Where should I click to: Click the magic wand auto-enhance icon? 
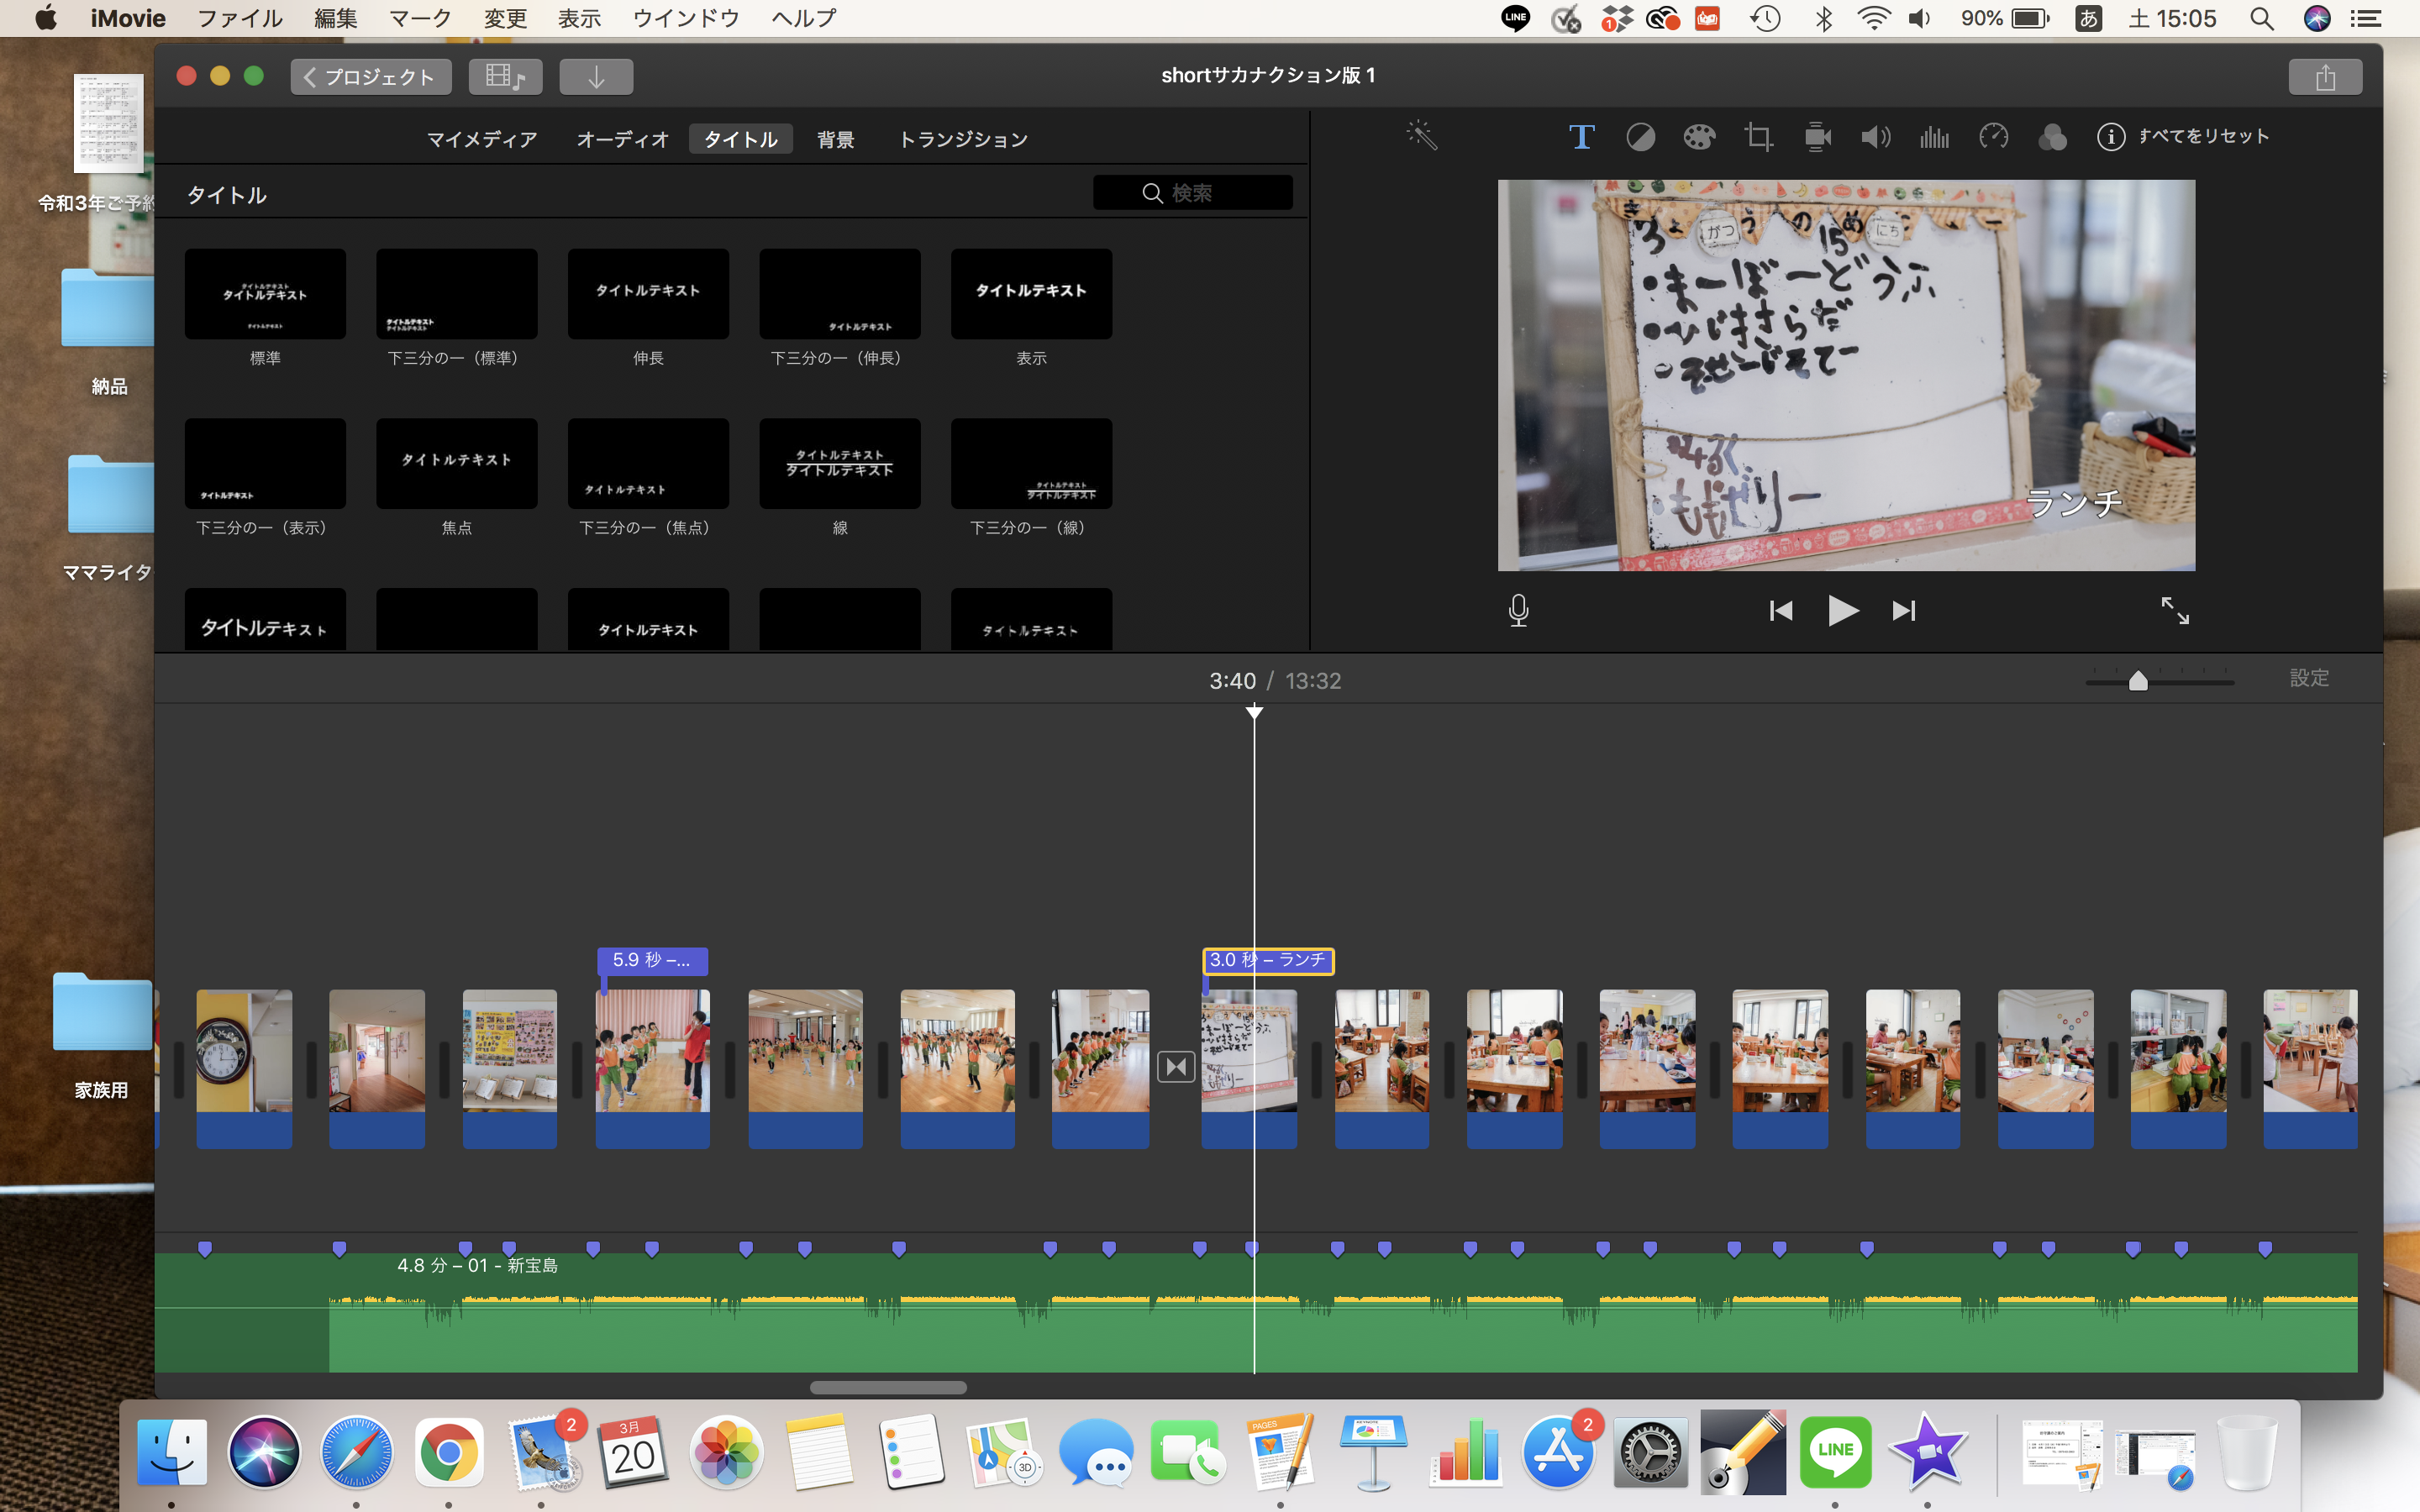(1421, 136)
